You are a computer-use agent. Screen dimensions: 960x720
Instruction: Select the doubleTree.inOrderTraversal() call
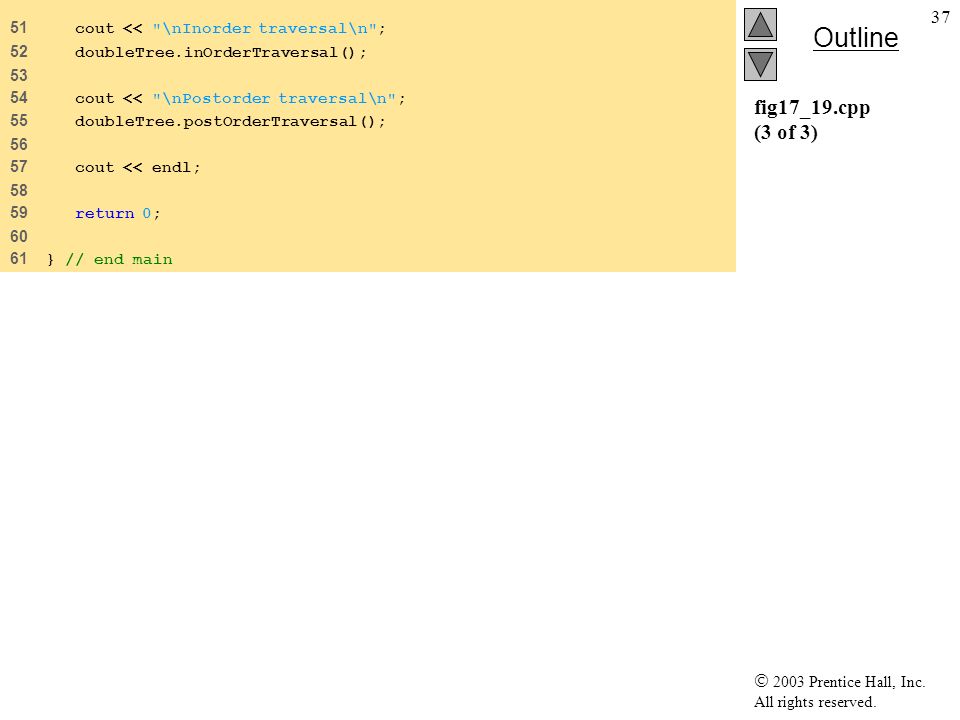coord(220,53)
